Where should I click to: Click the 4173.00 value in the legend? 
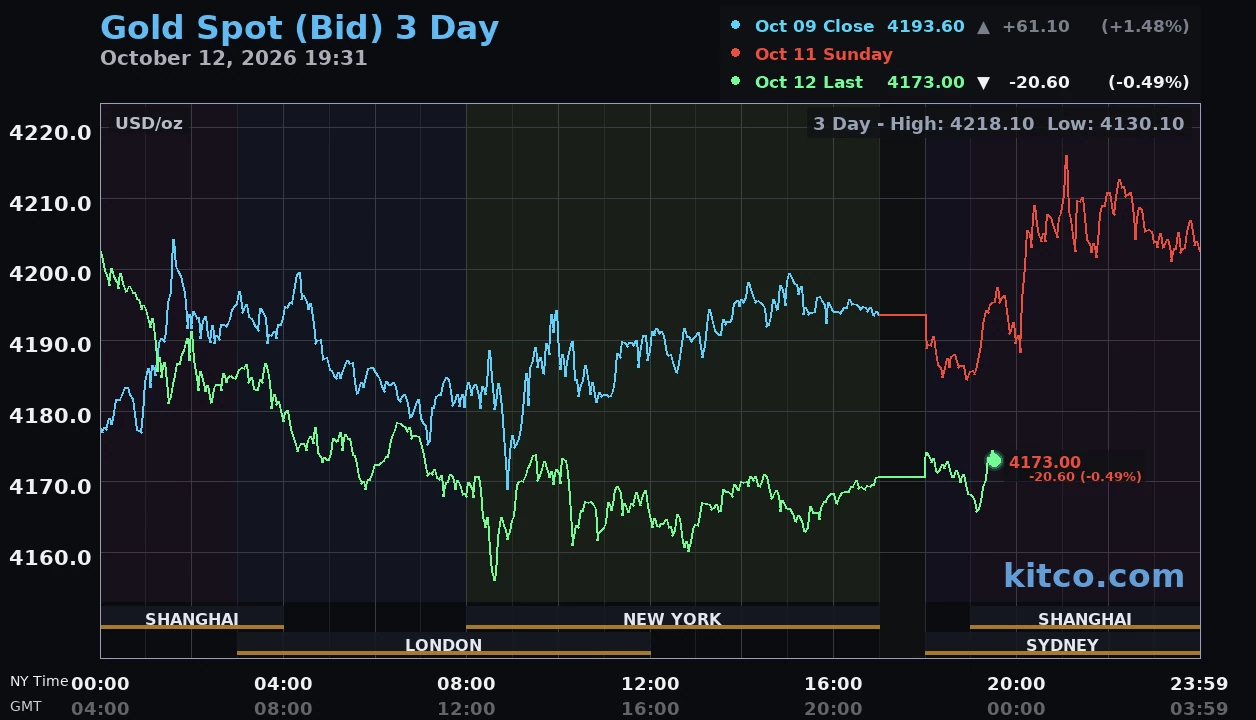926,82
